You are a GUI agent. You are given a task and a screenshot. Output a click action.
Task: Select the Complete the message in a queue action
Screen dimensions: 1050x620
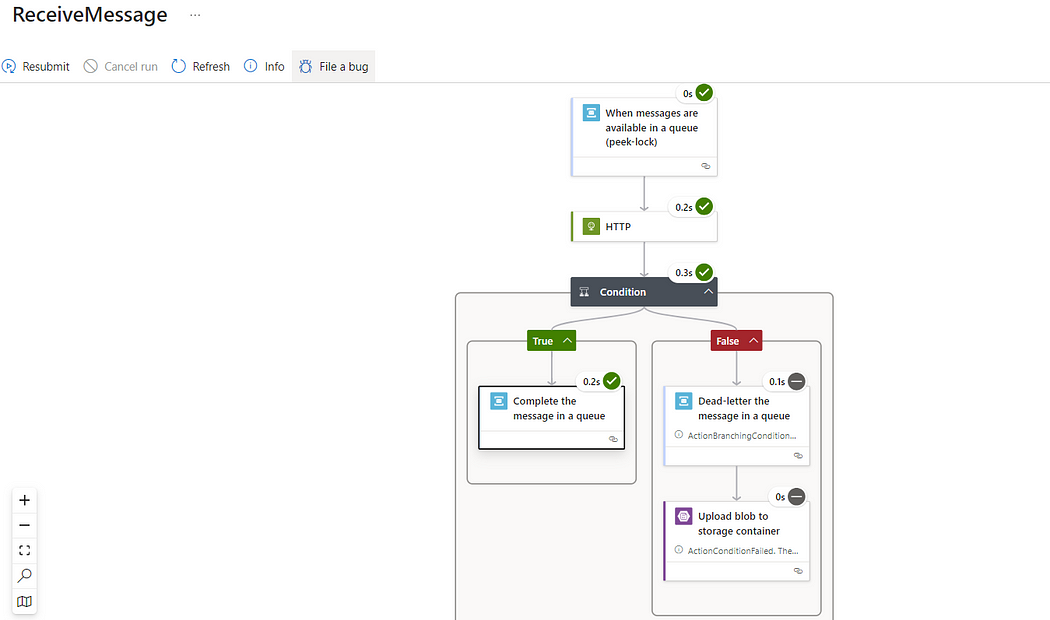pyautogui.click(x=552, y=417)
